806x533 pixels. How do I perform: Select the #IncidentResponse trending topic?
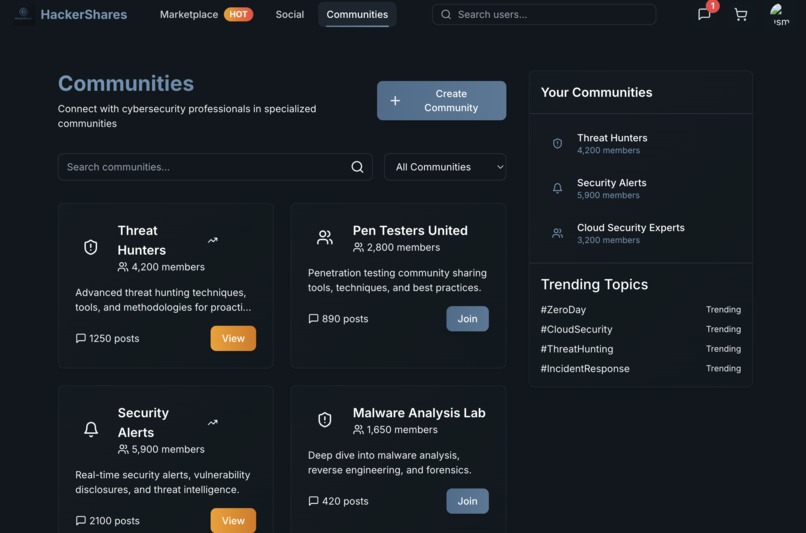tap(585, 369)
